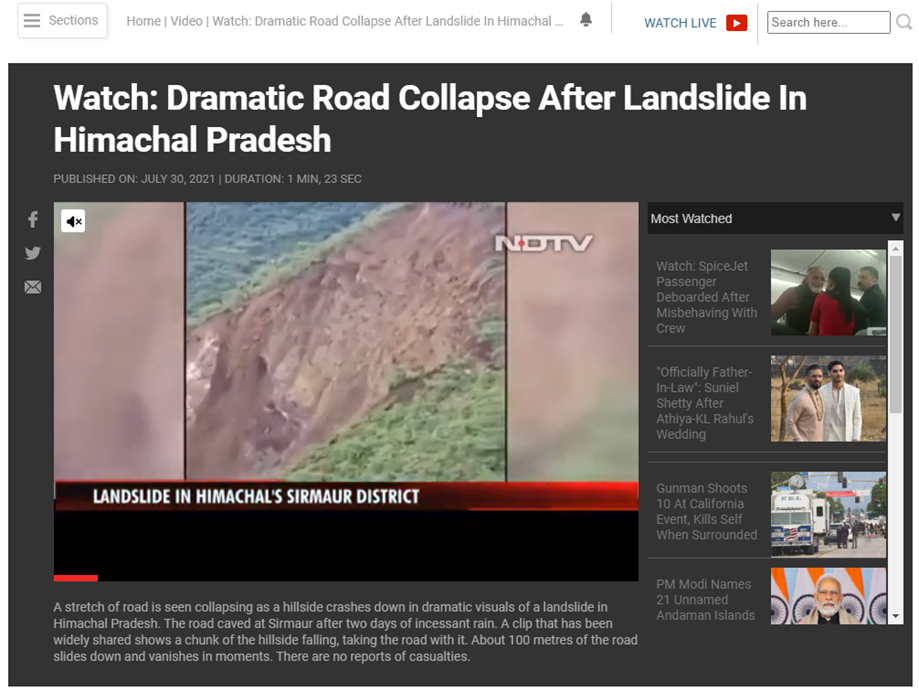Click the search magnifier icon
Viewport: 919px width, 692px height.
click(x=904, y=22)
